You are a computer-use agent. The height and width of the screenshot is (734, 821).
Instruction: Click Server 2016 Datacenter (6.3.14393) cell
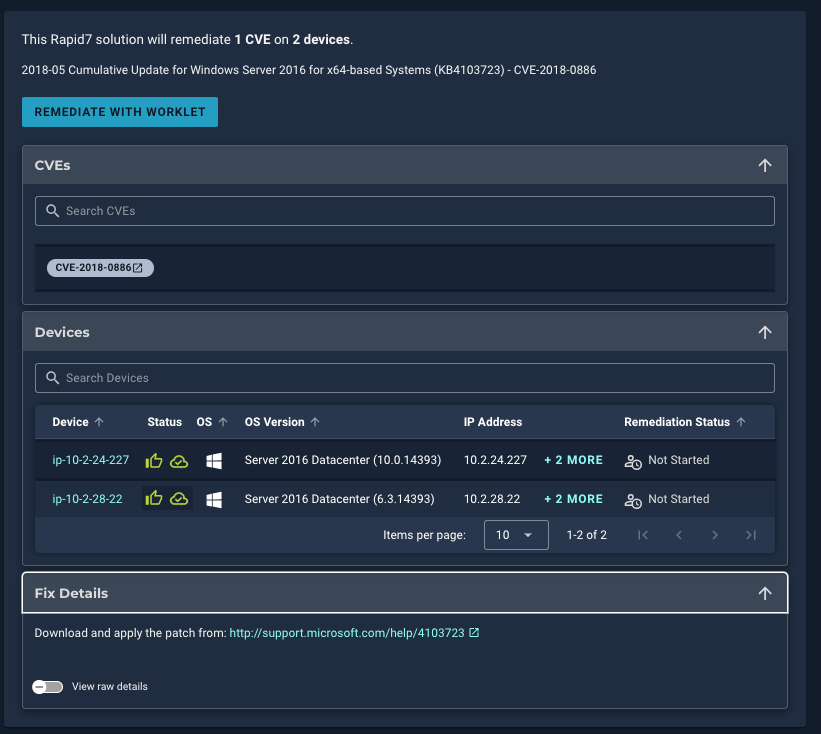339,499
